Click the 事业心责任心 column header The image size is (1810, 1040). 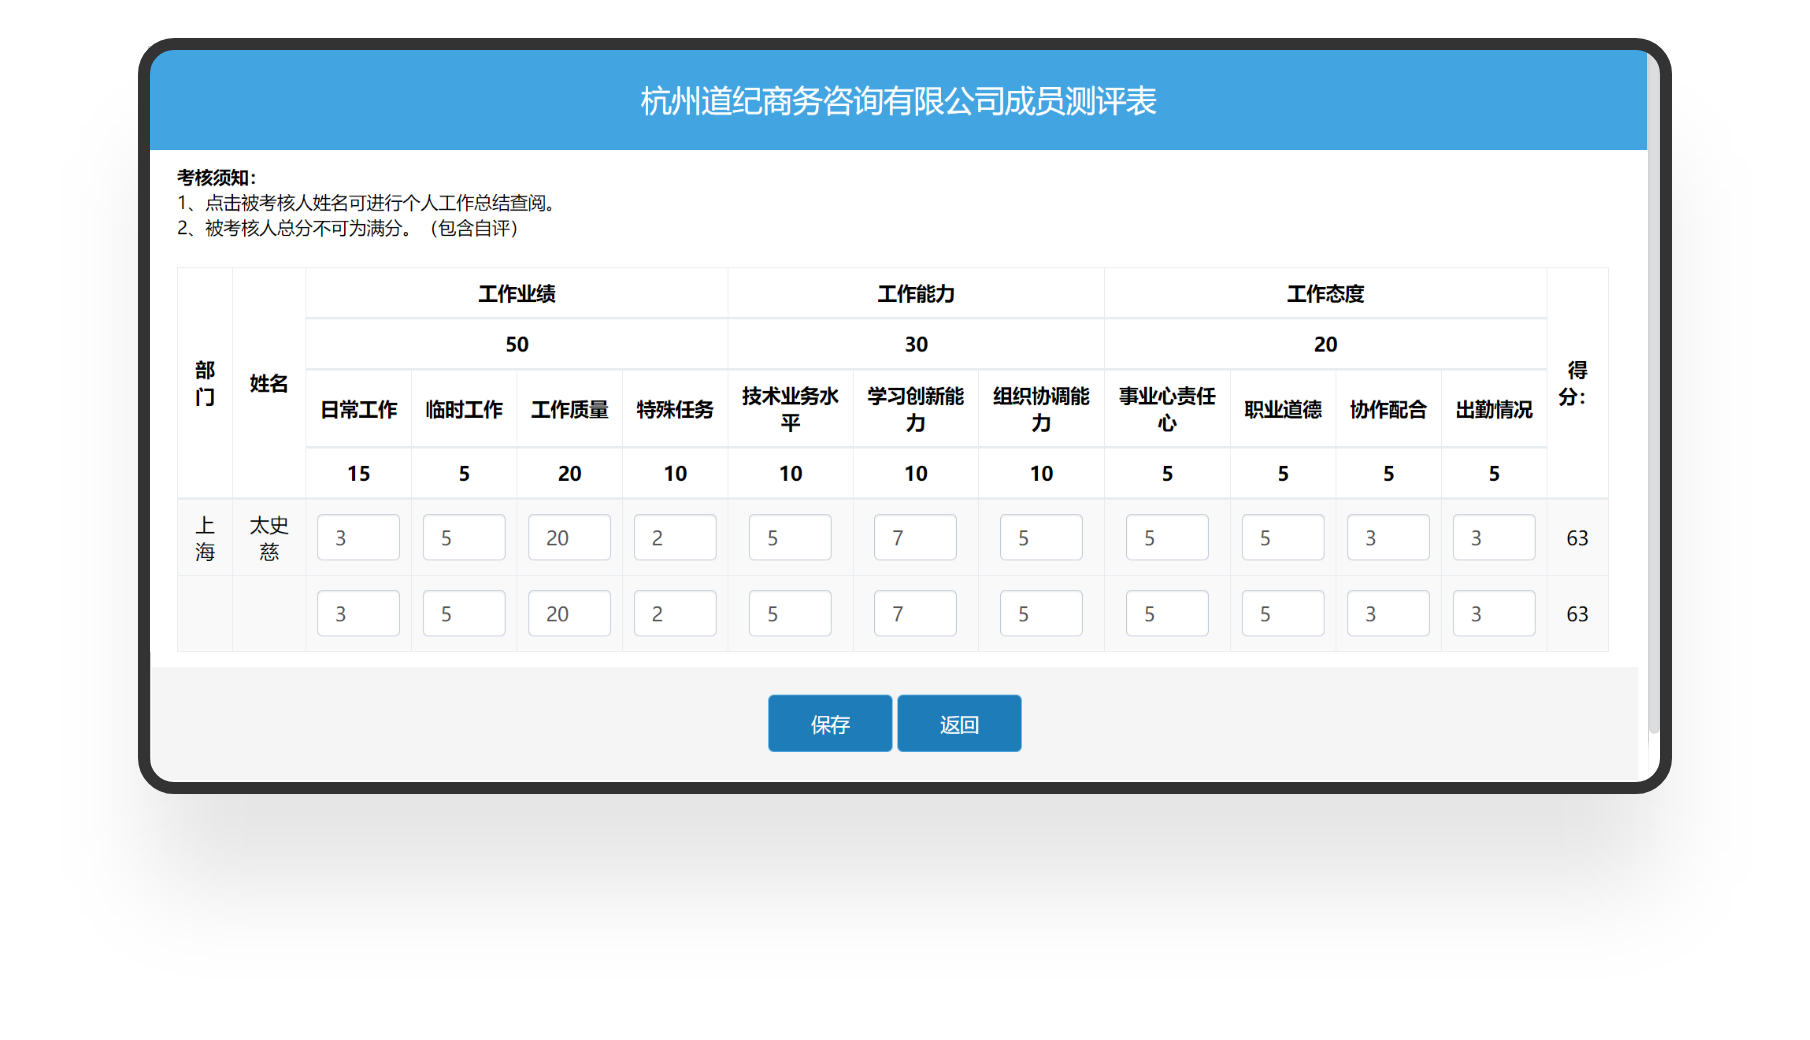click(1167, 409)
